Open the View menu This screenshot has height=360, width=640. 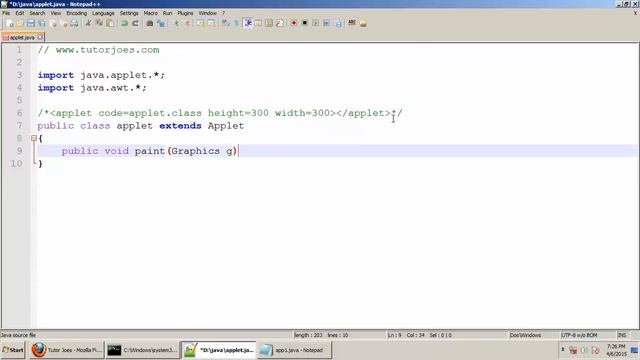pos(56,13)
